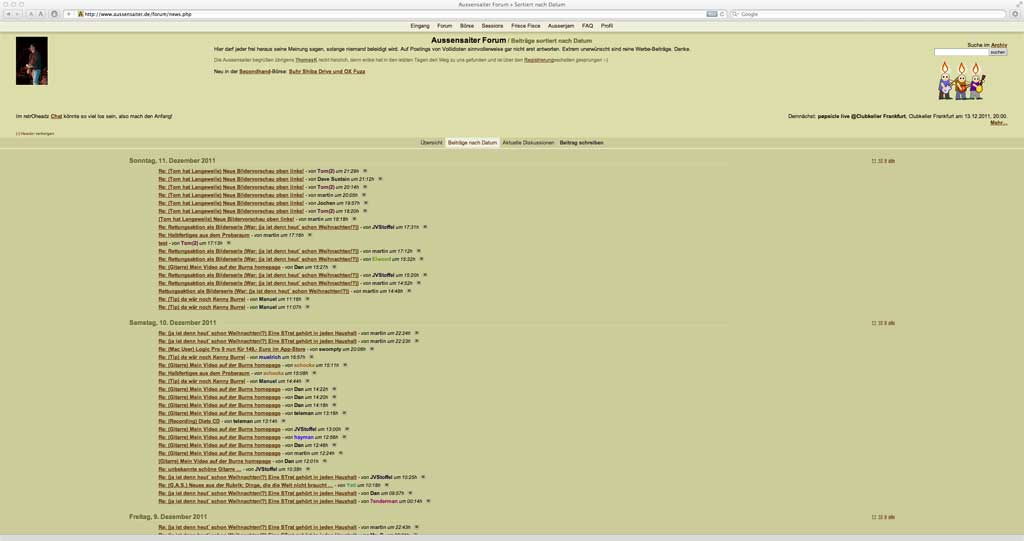1024x541 pixels.
Task: Click the browser back arrow button
Action: click(6, 14)
